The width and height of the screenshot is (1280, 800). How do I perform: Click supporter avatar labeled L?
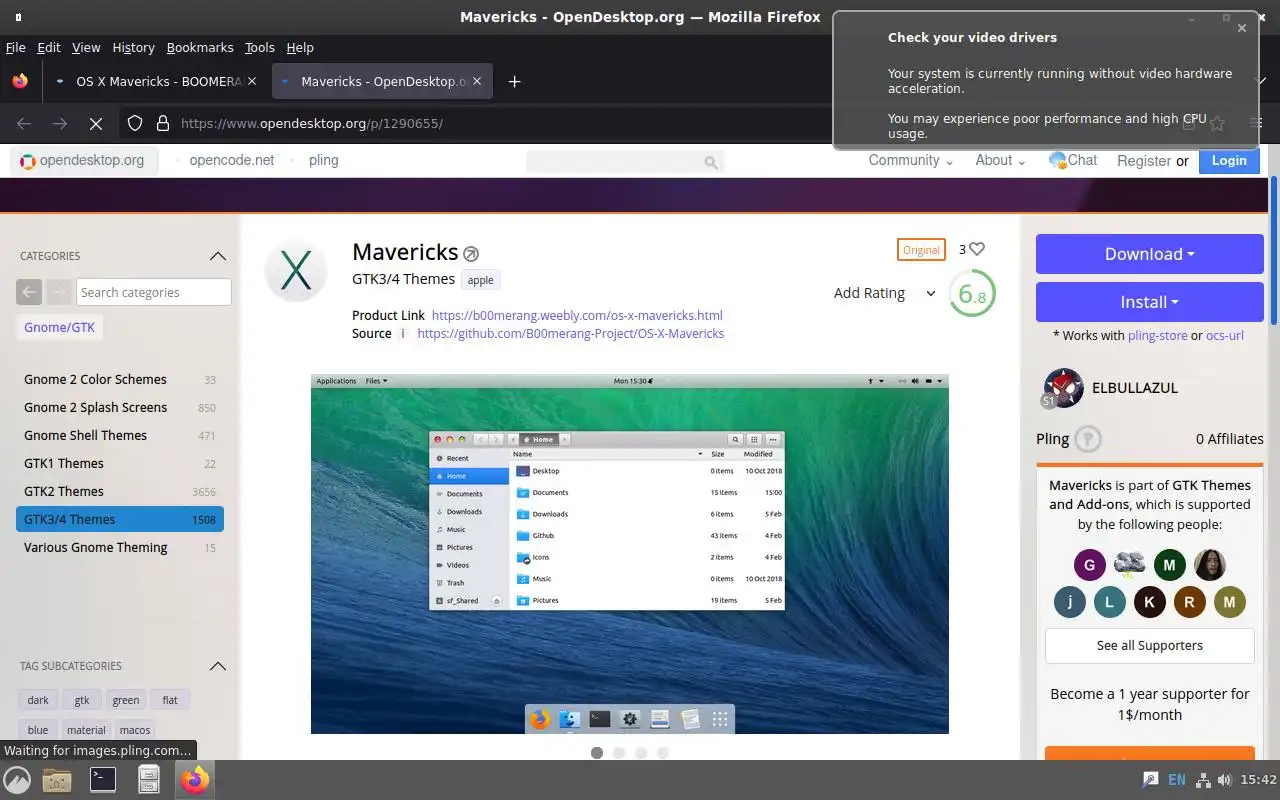(x=1110, y=602)
